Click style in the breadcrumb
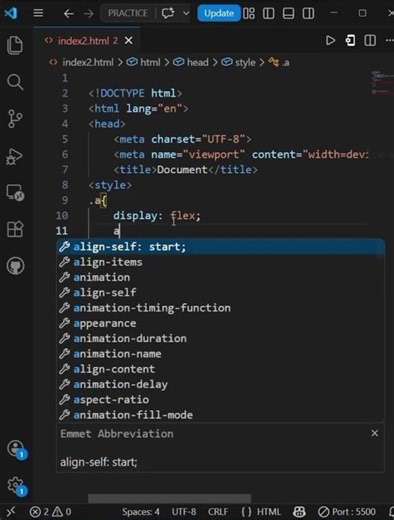The width and height of the screenshot is (394, 520). 239,62
